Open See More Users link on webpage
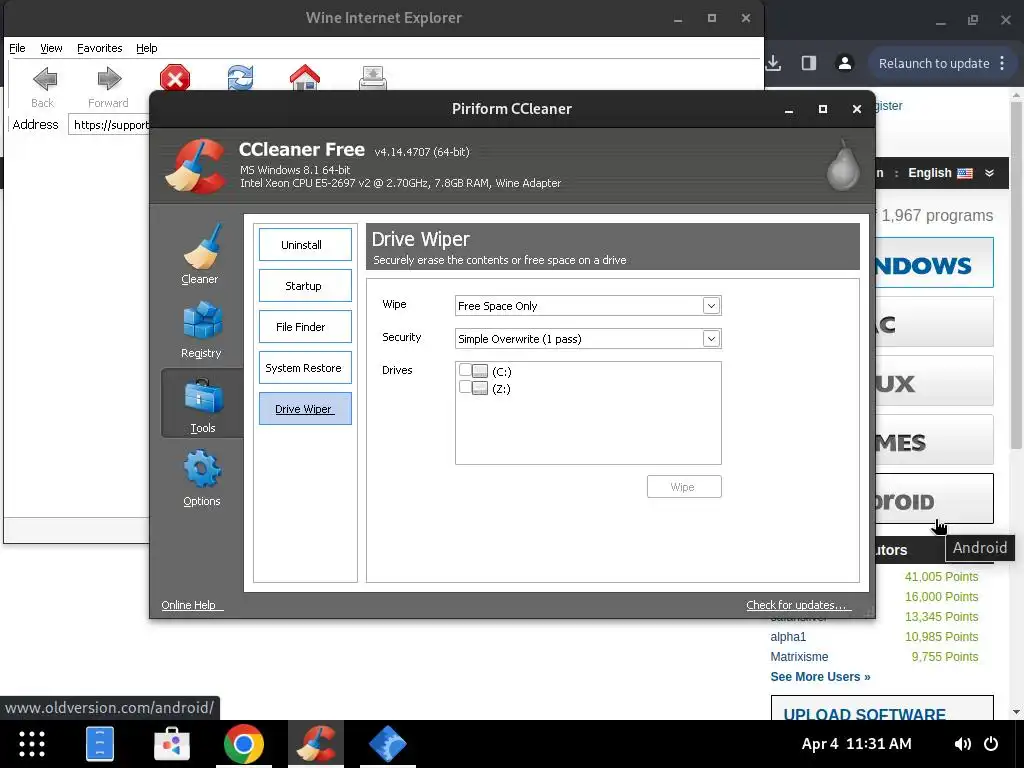Screen dimensions: 1024x768 [820, 677]
